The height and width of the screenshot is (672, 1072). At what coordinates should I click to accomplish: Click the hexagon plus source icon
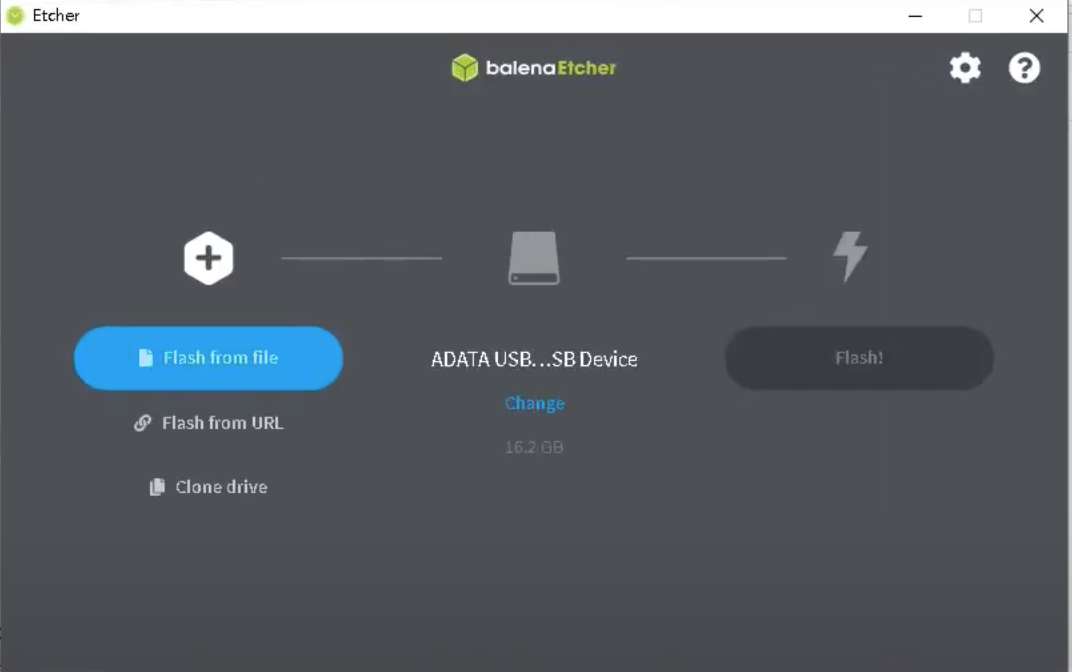pos(208,259)
